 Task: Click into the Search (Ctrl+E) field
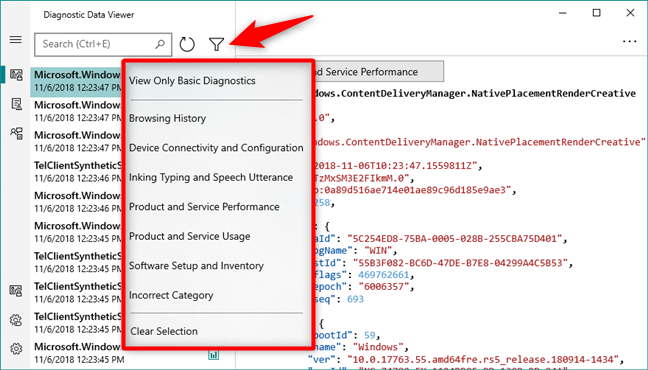point(103,44)
